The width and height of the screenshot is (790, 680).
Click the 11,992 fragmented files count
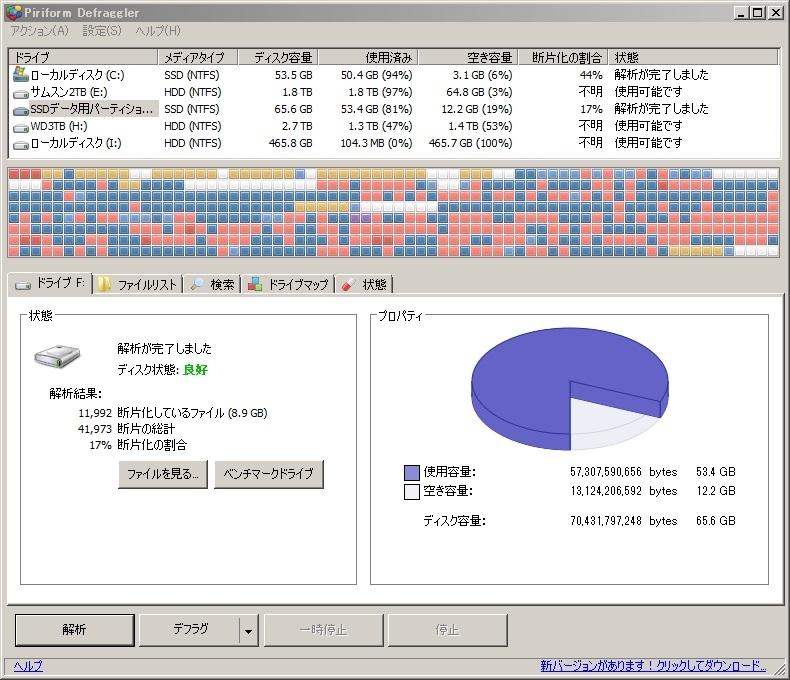coord(95,414)
